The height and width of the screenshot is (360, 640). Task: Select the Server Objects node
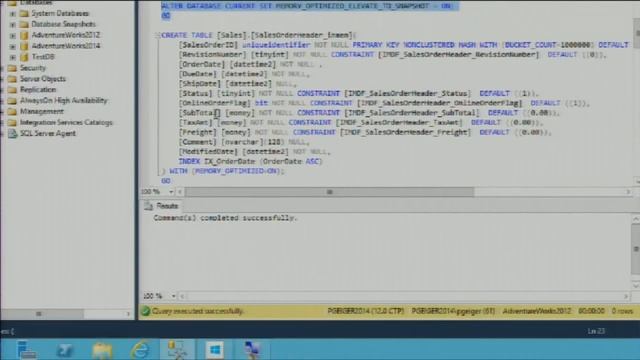42,79
